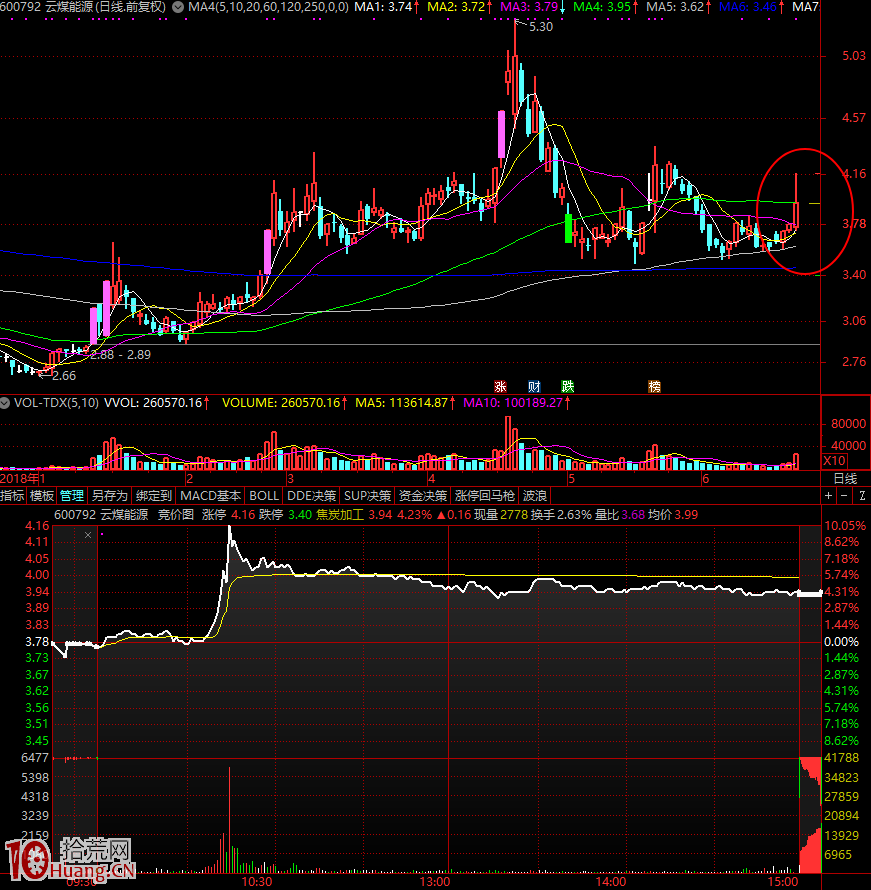Viewport: 871px width, 890px height.
Task: Click the 跌停 3.40 limit-down value
Action: point(285,515)
